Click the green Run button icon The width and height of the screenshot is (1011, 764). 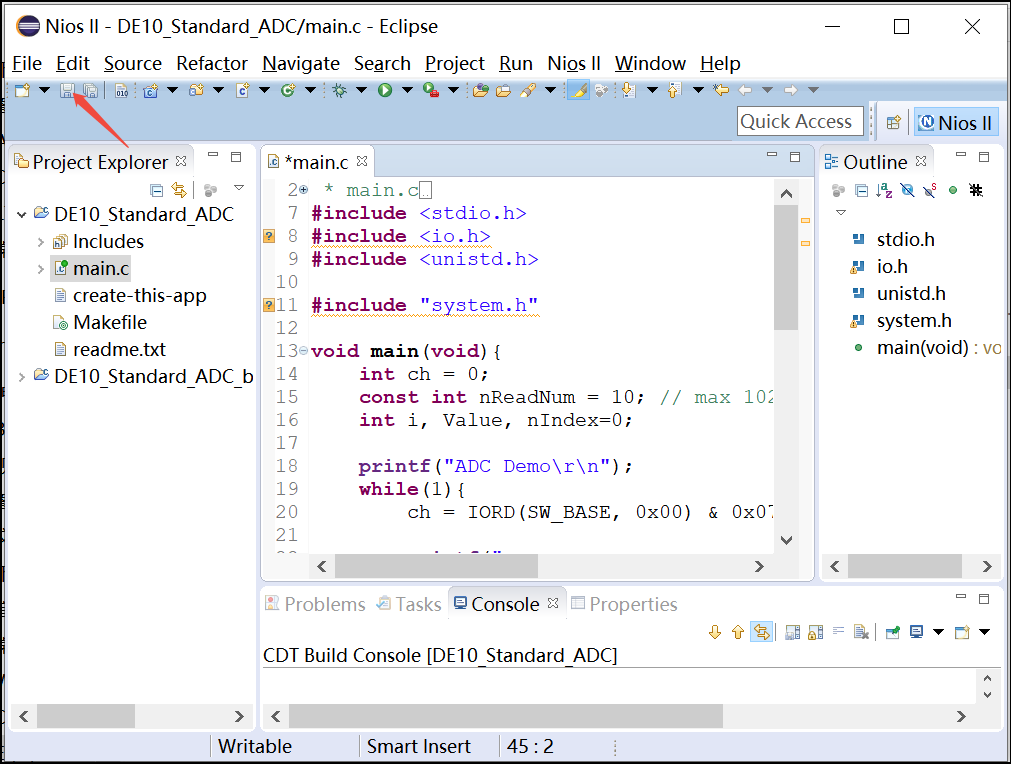385,90
